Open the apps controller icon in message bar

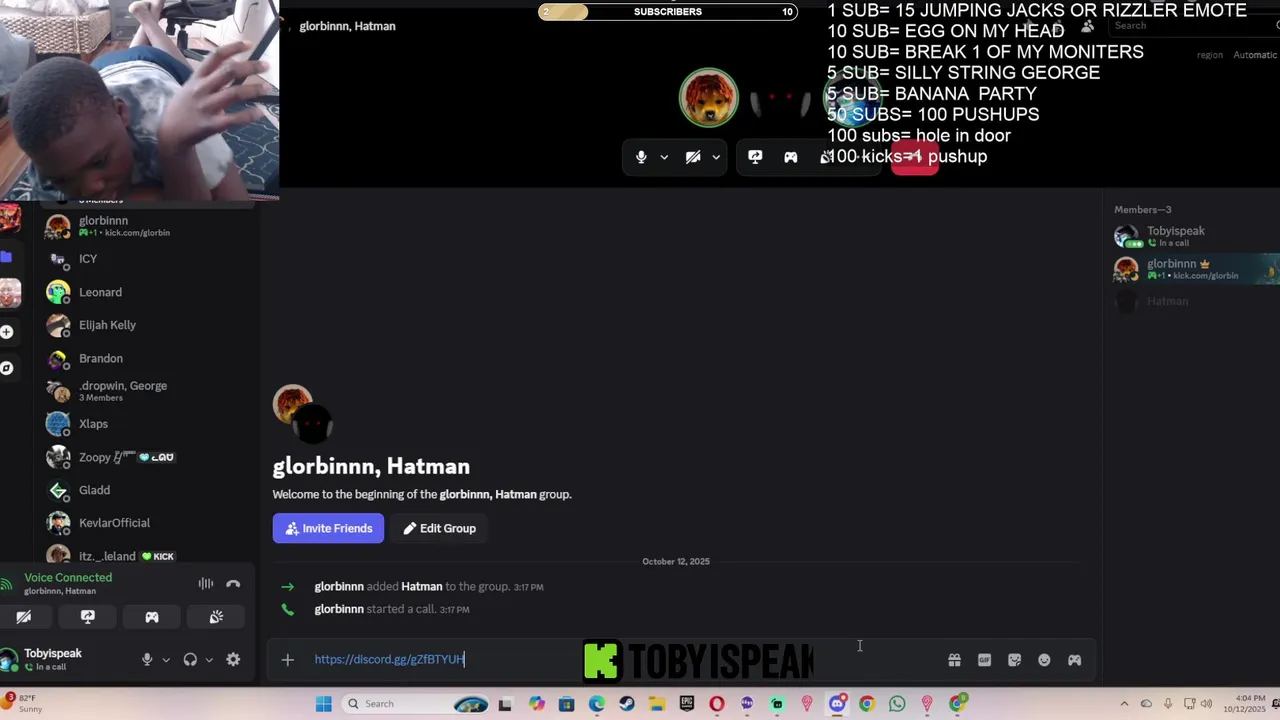[1074, 660]
